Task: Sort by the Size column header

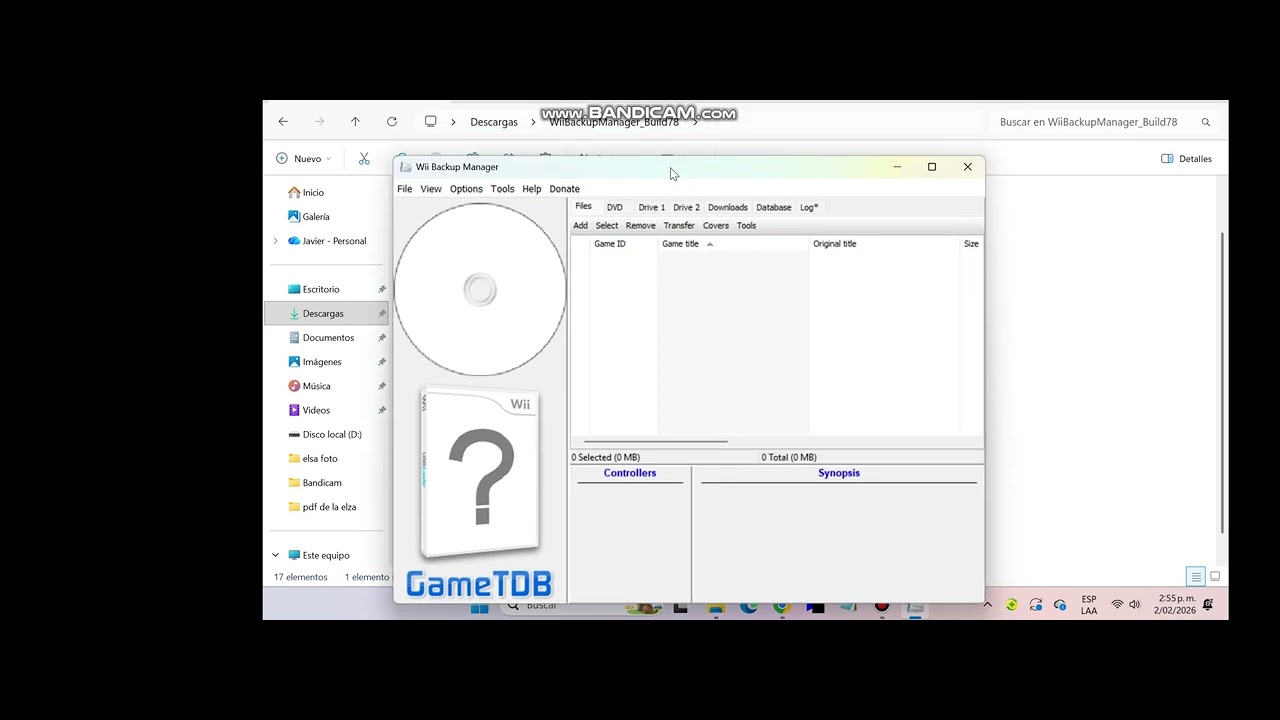Action: pyautogui.click(x=971, y=244)
